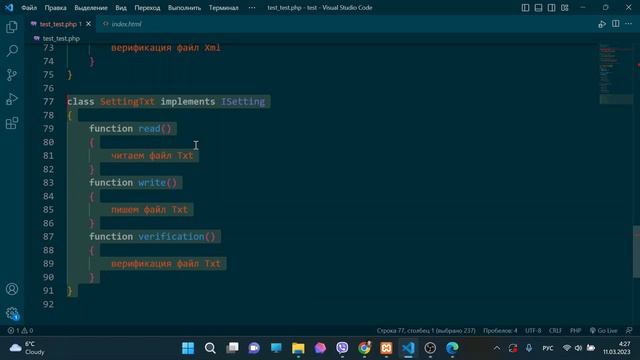This screenshot has width=640, height=360.
Task: Toggle secondary sidebar layout icon
Action: click(551, 8)
